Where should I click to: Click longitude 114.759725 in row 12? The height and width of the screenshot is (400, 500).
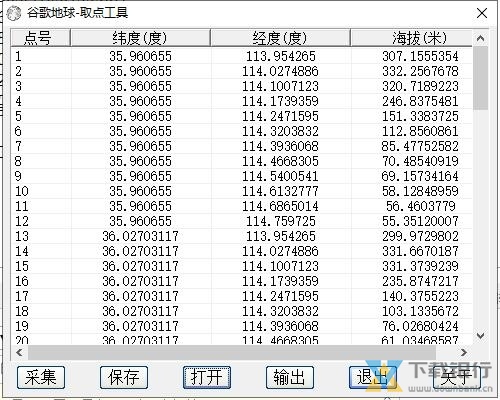[281, 221]
